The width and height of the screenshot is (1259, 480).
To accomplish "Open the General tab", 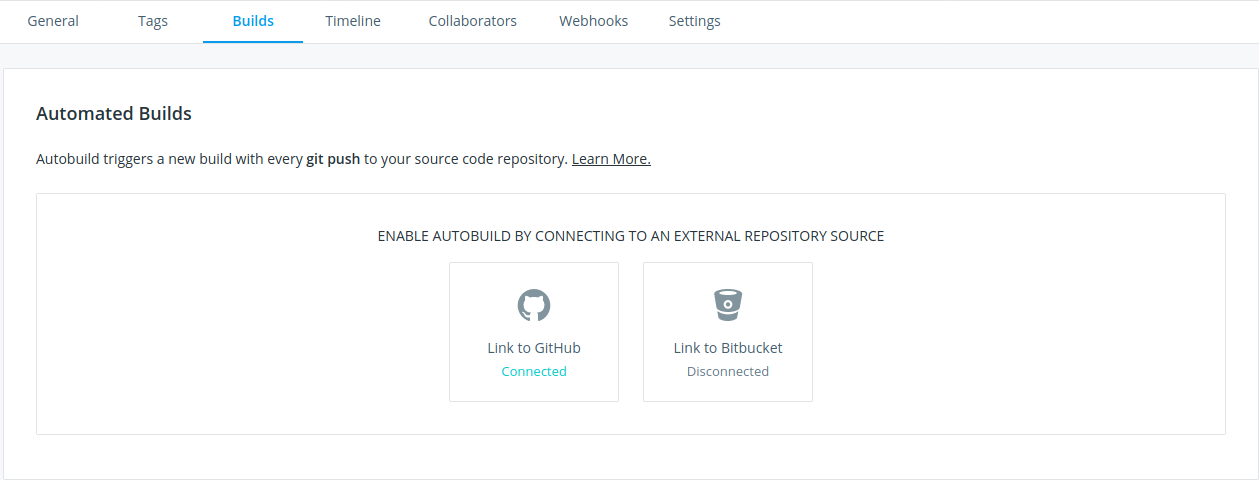I will pos(53,21).
